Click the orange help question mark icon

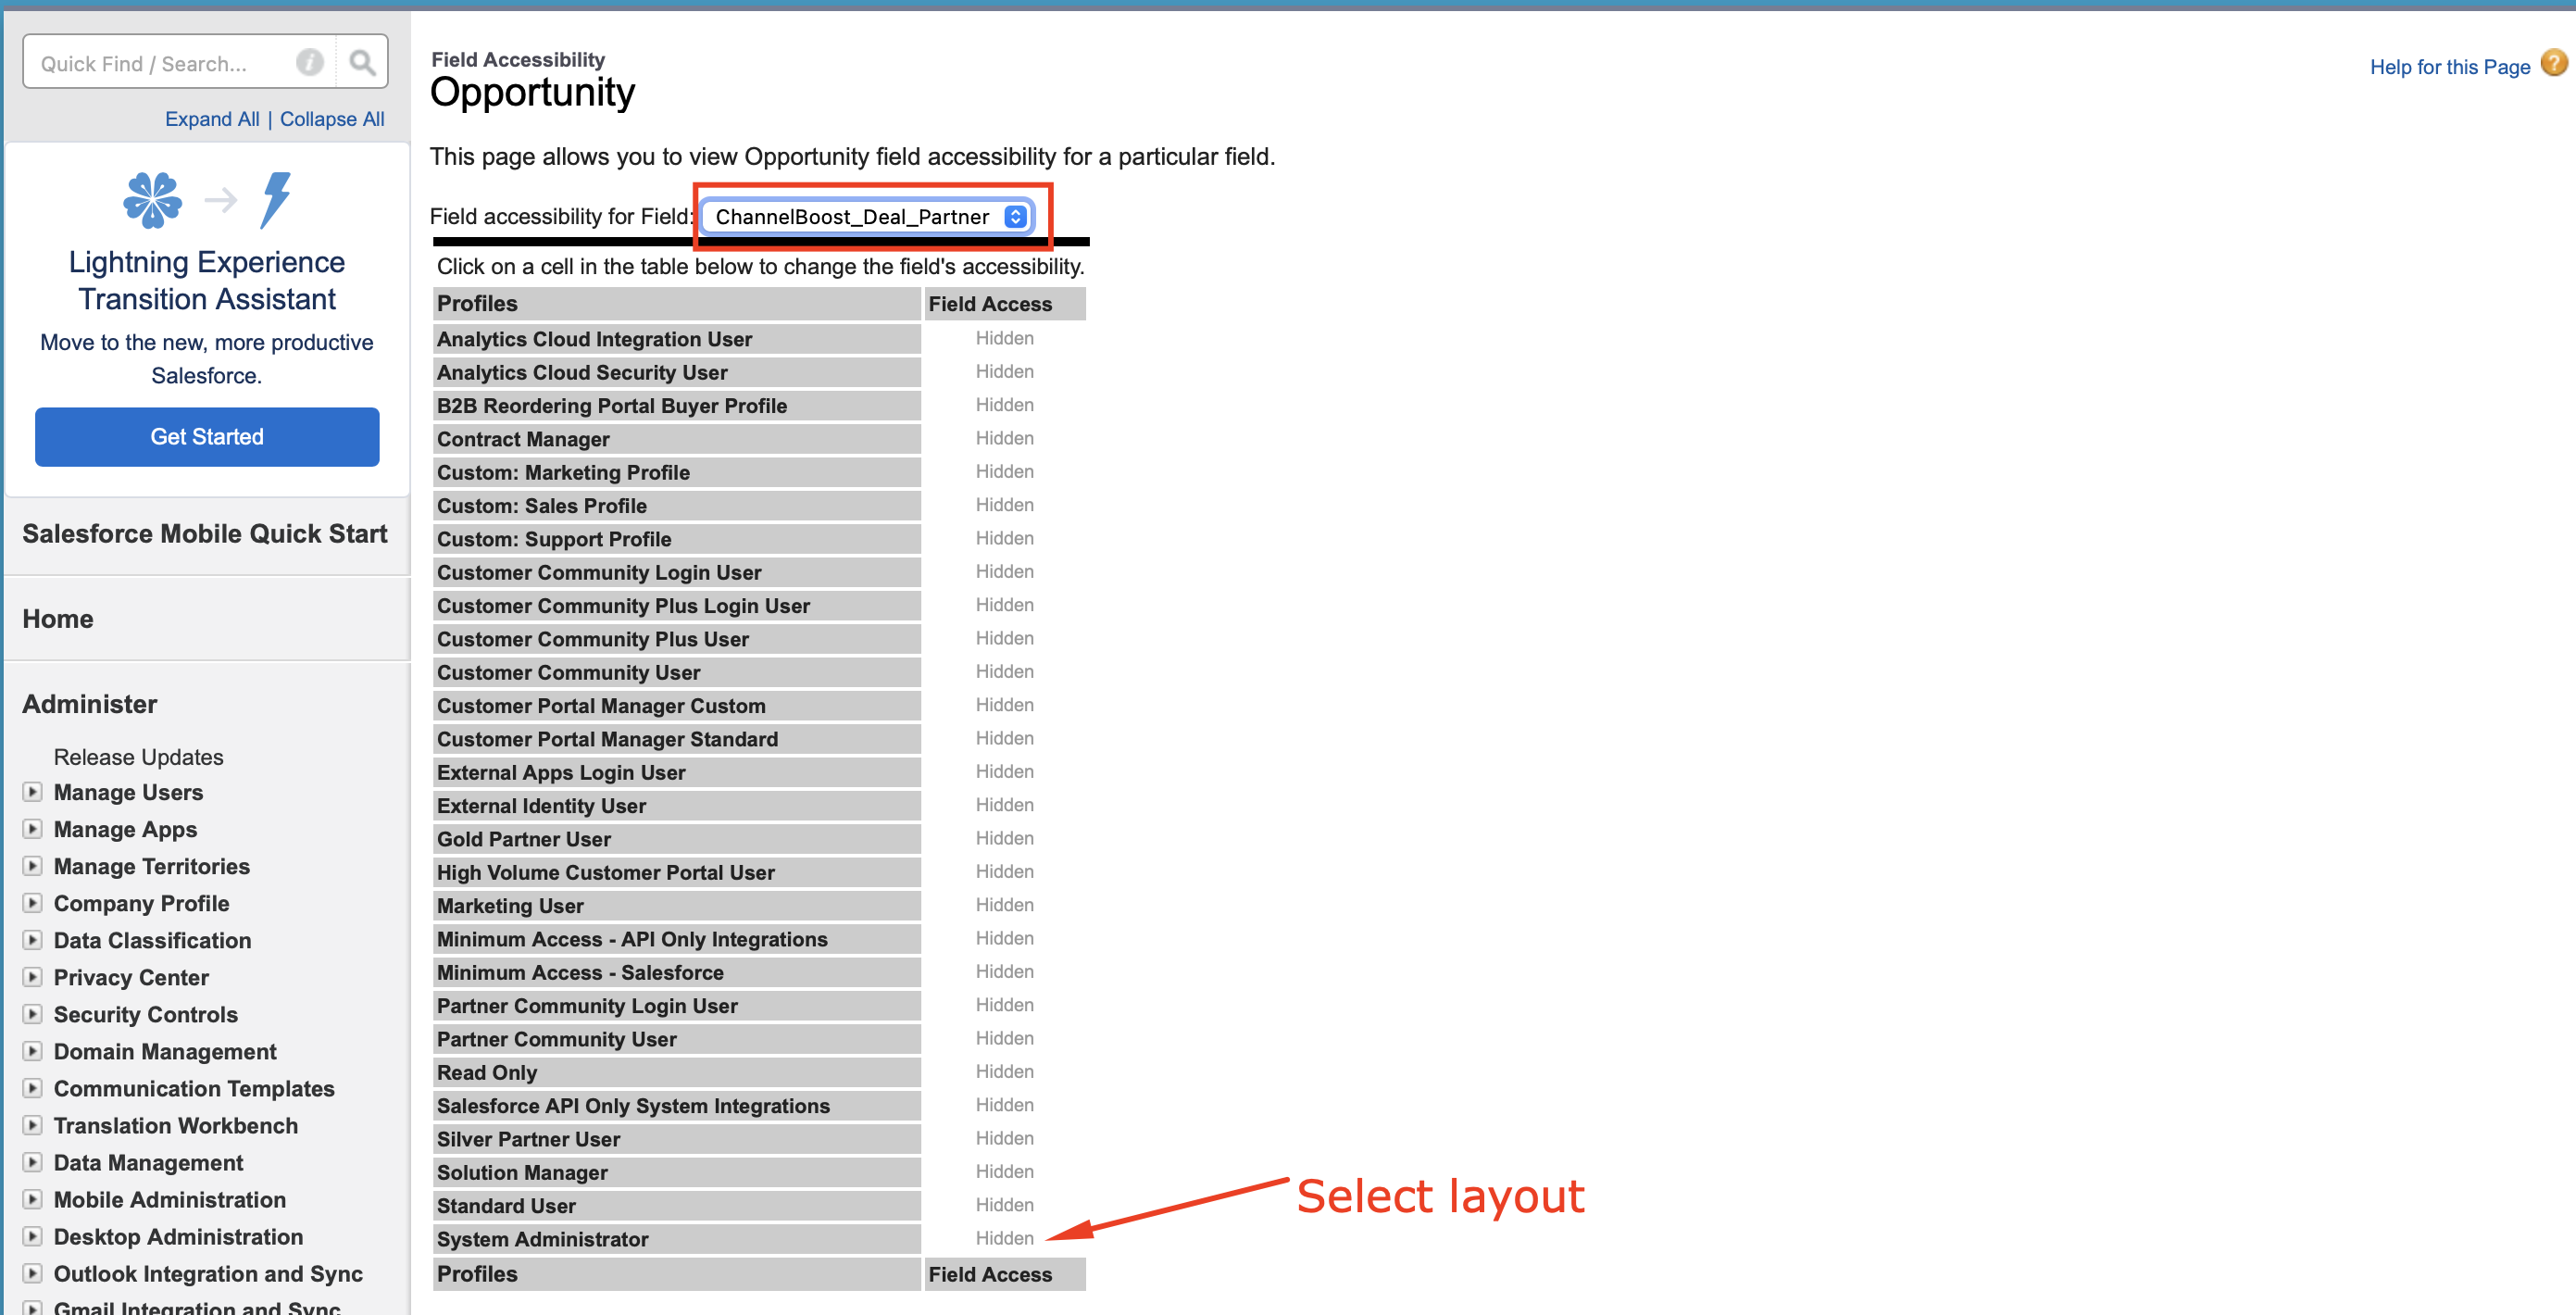click(x=2554, y=64)
